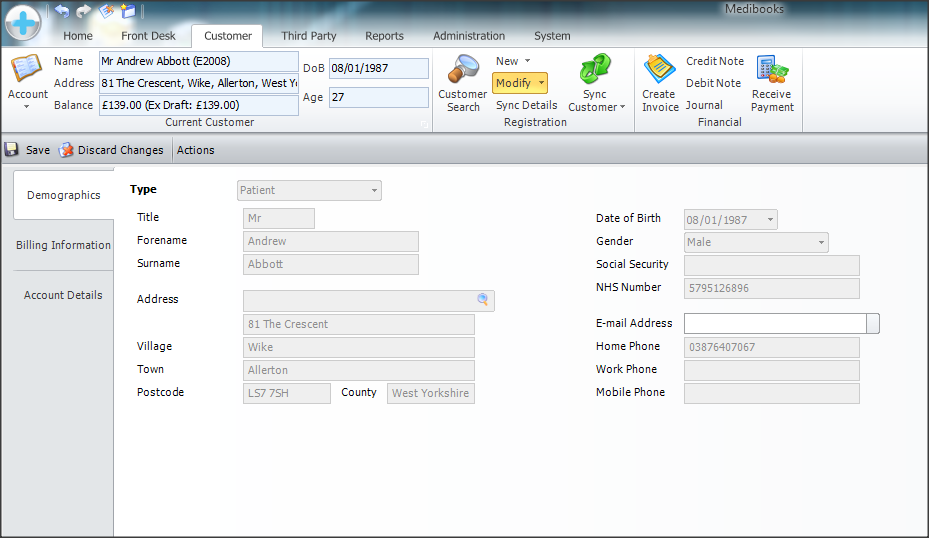This screenshot has width=929, height=538.
Task: Open the Actions menu in toolbar
Action: point(196,150)
